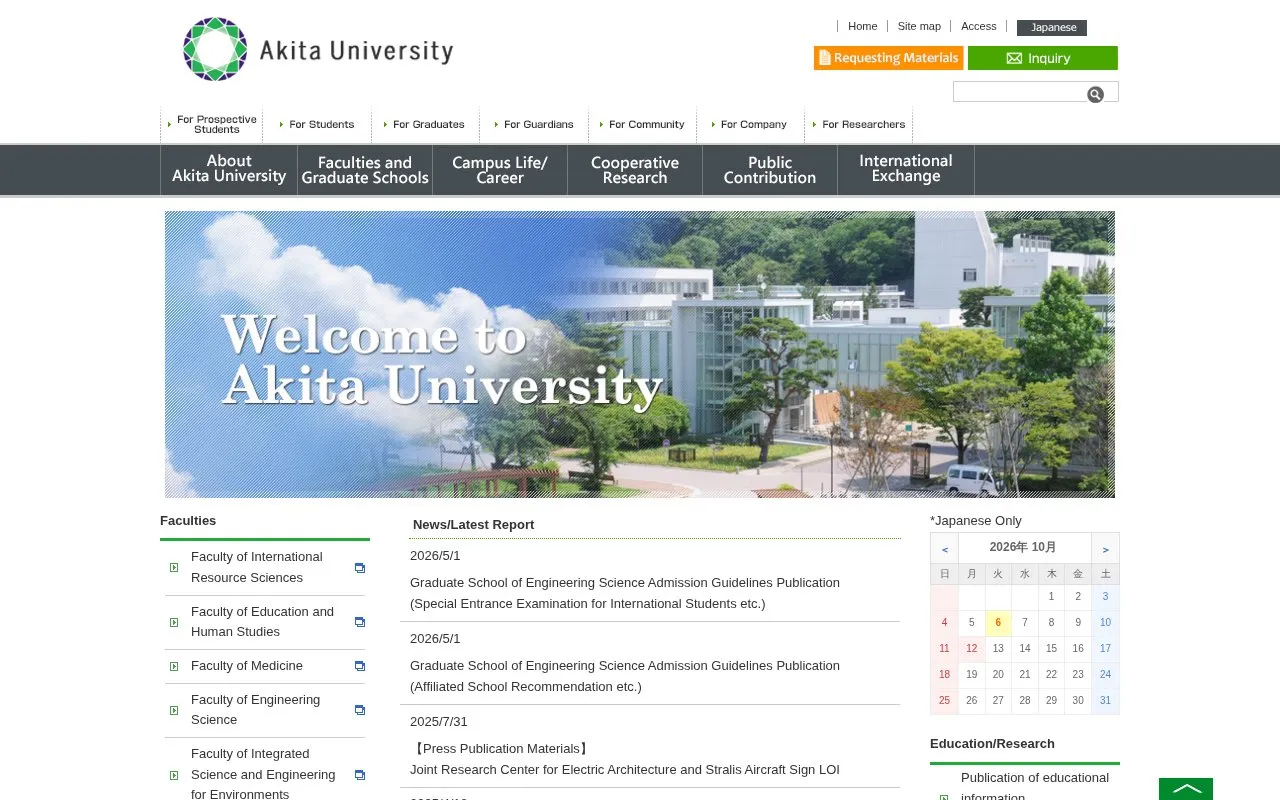Focus the site search input field

[1019, 92]
